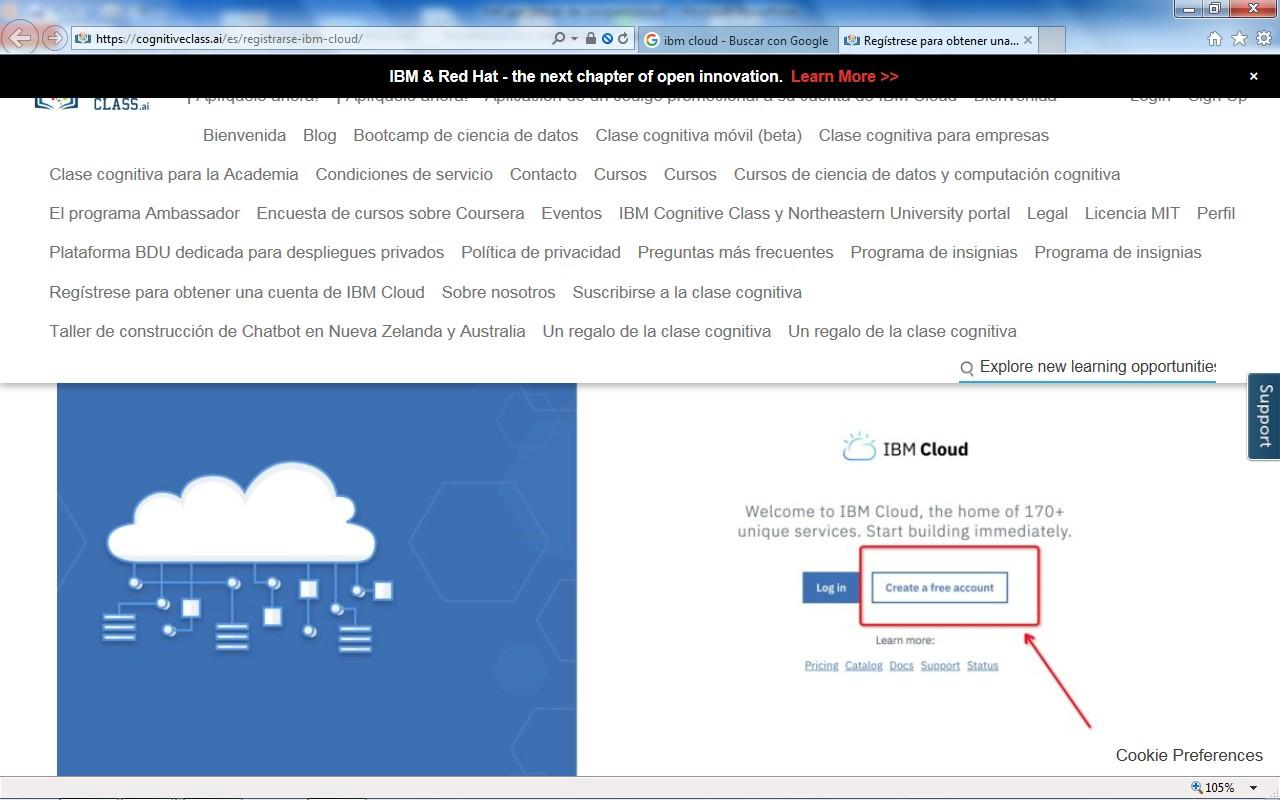The height and width of the screenshot is (800, 1280).
Task: Click the Contacto link
Action: [x=543, y=174]
